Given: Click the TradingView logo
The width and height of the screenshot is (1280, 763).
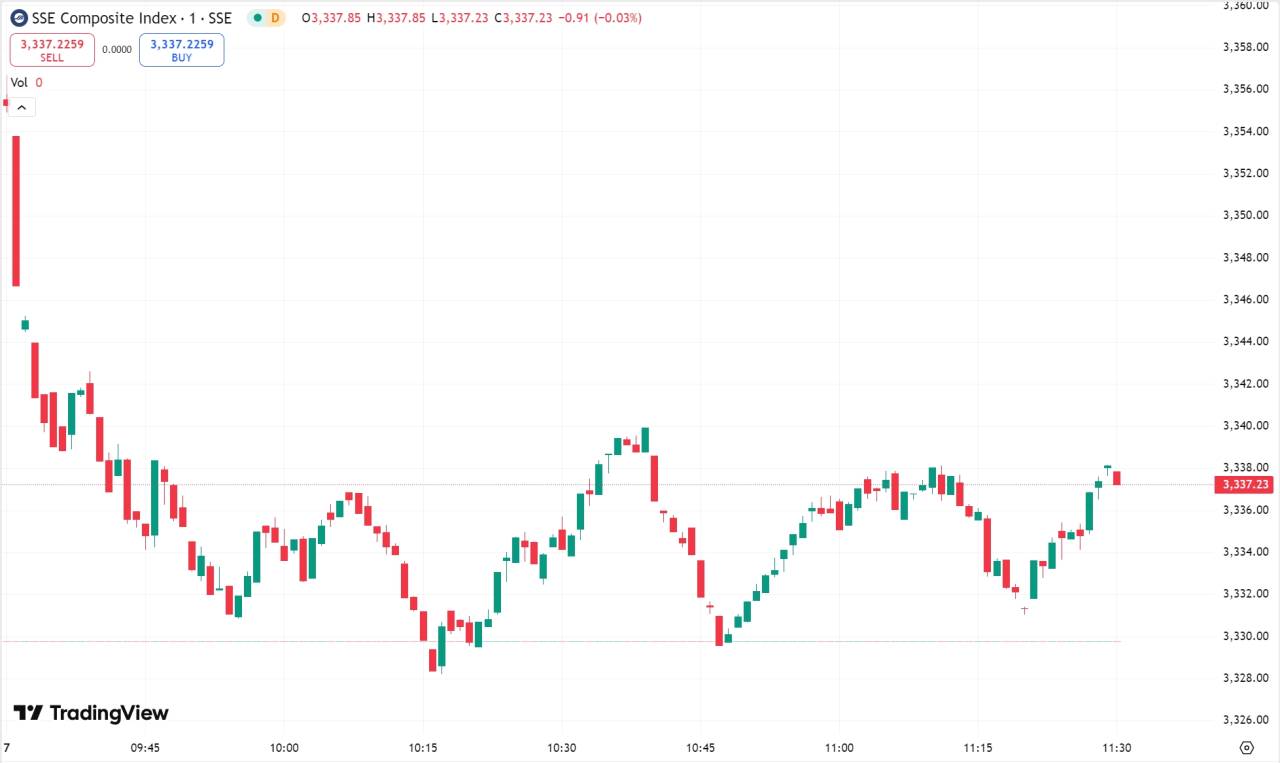Looking at the screenshot, I should pos(91,713).
